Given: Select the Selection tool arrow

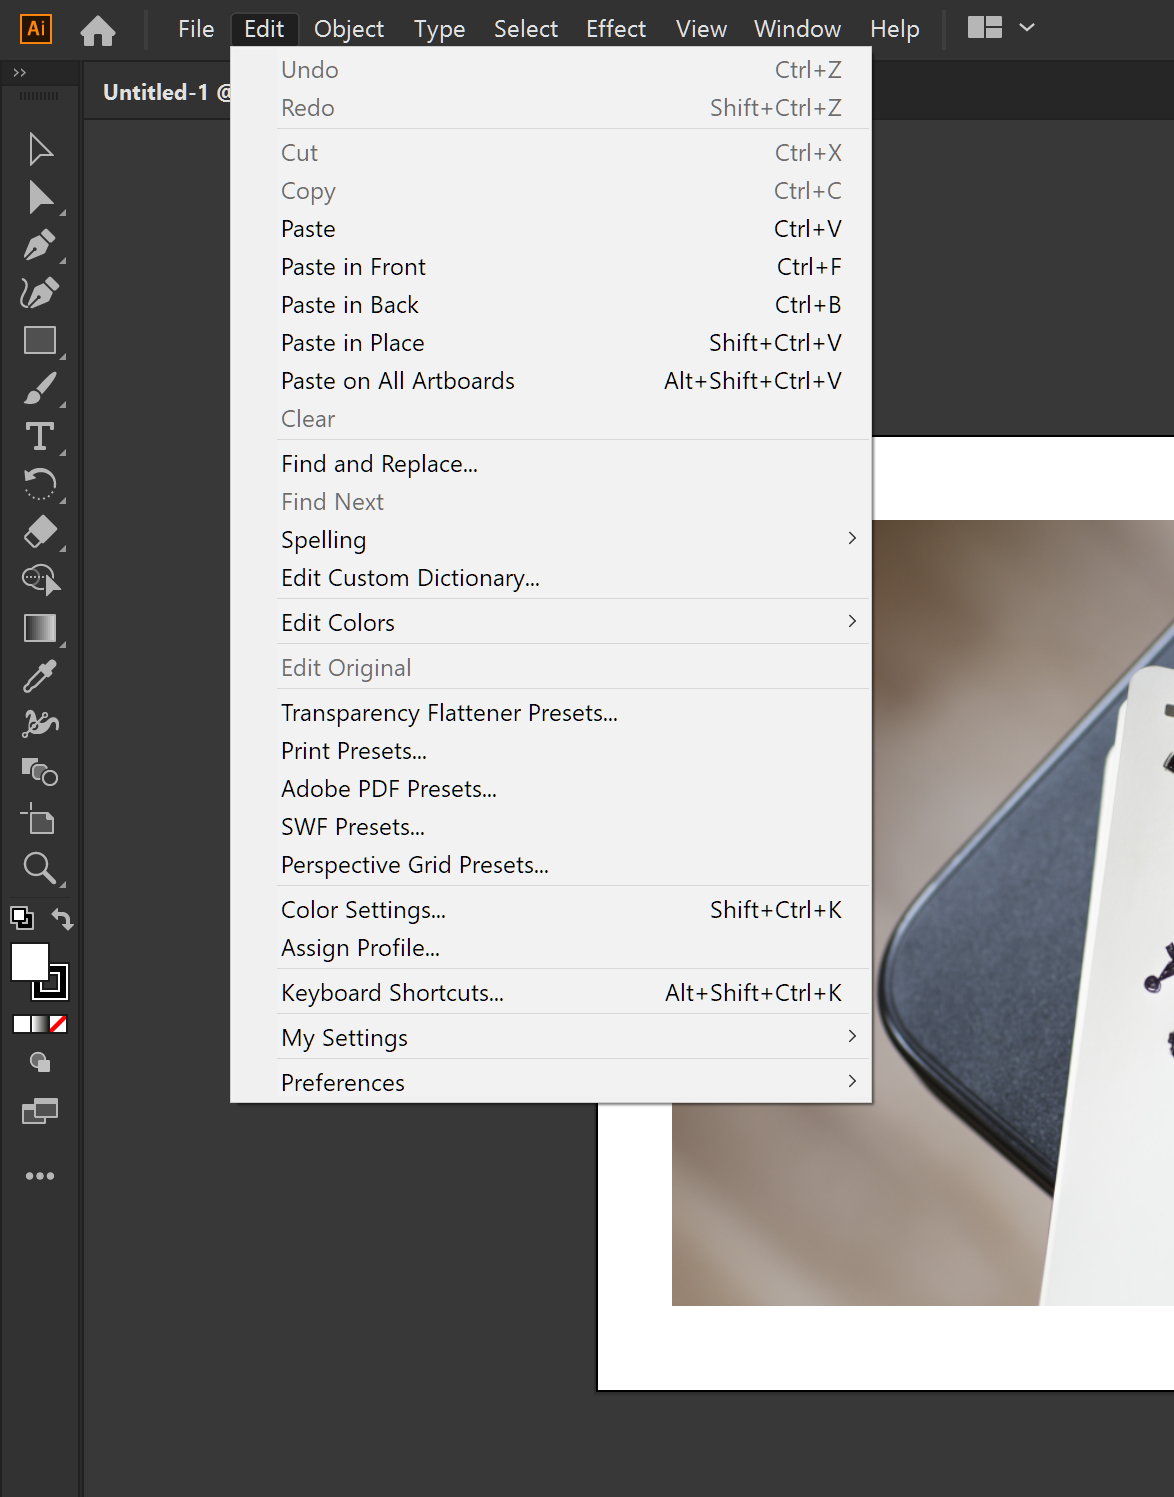Looking at the screenshot, I should coord(40,149).
